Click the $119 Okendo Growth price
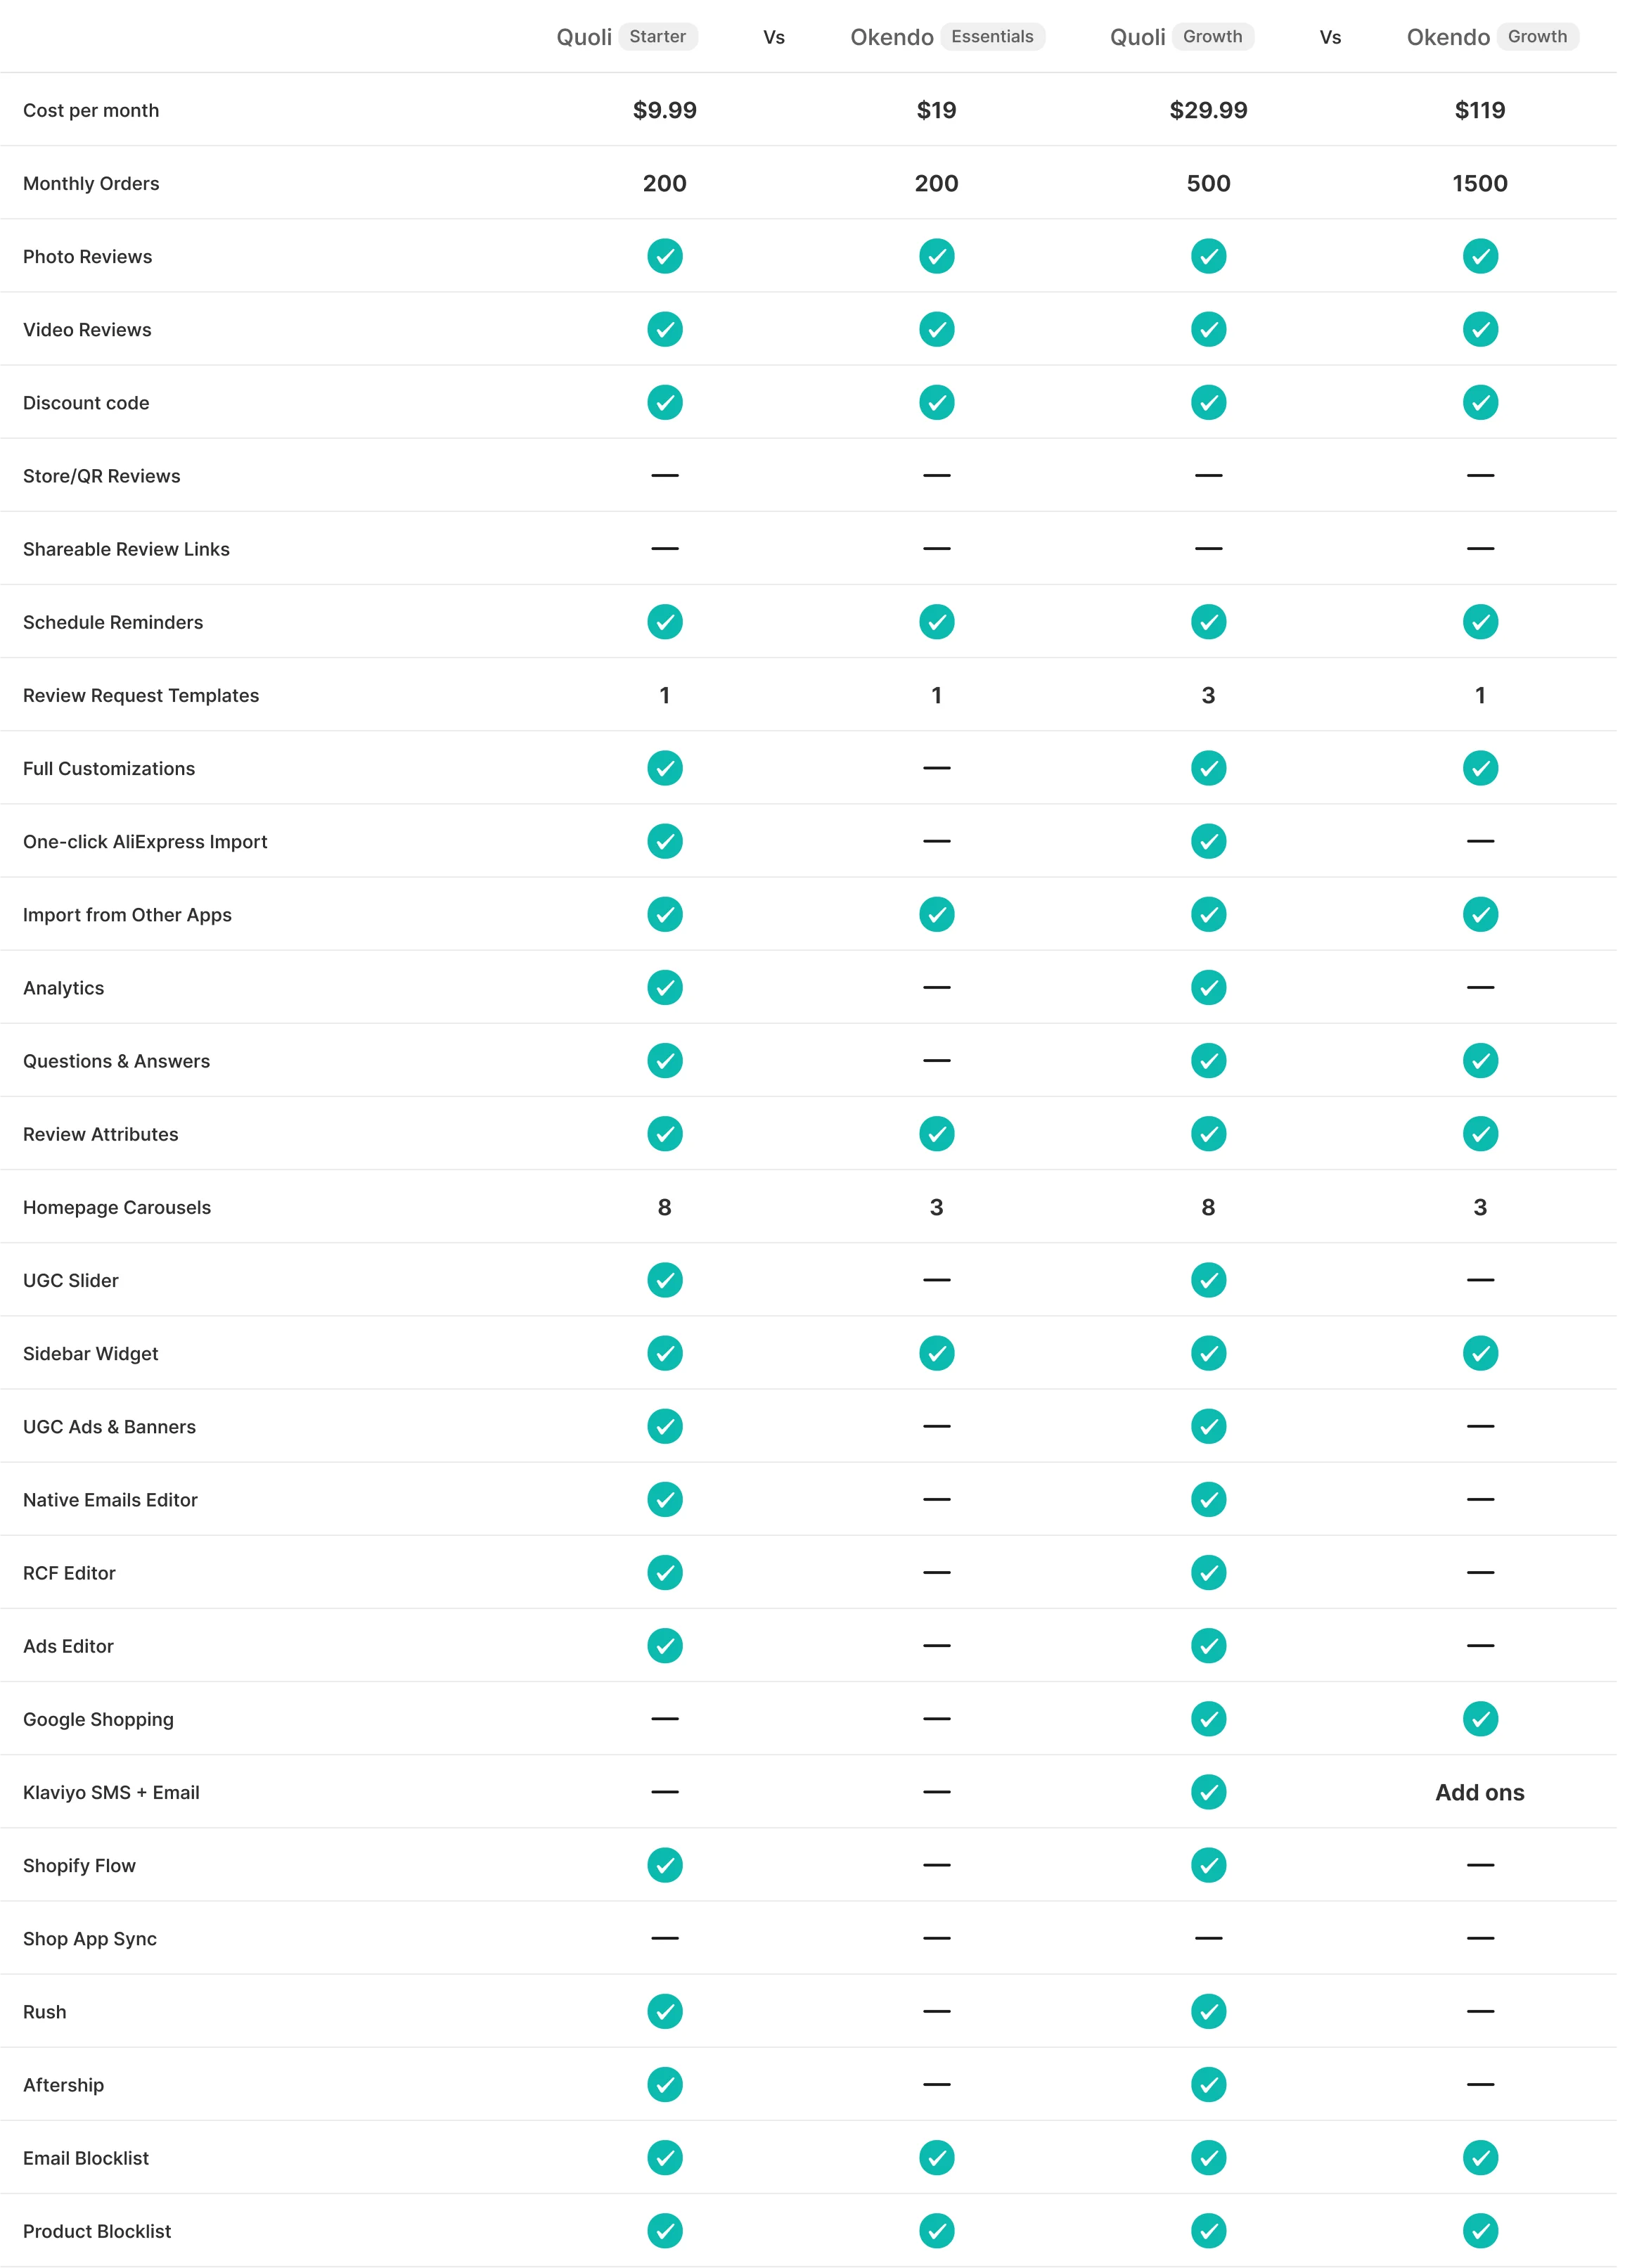The image size is (1632, 2268). pyautogui.click(x=1480, y=110)
